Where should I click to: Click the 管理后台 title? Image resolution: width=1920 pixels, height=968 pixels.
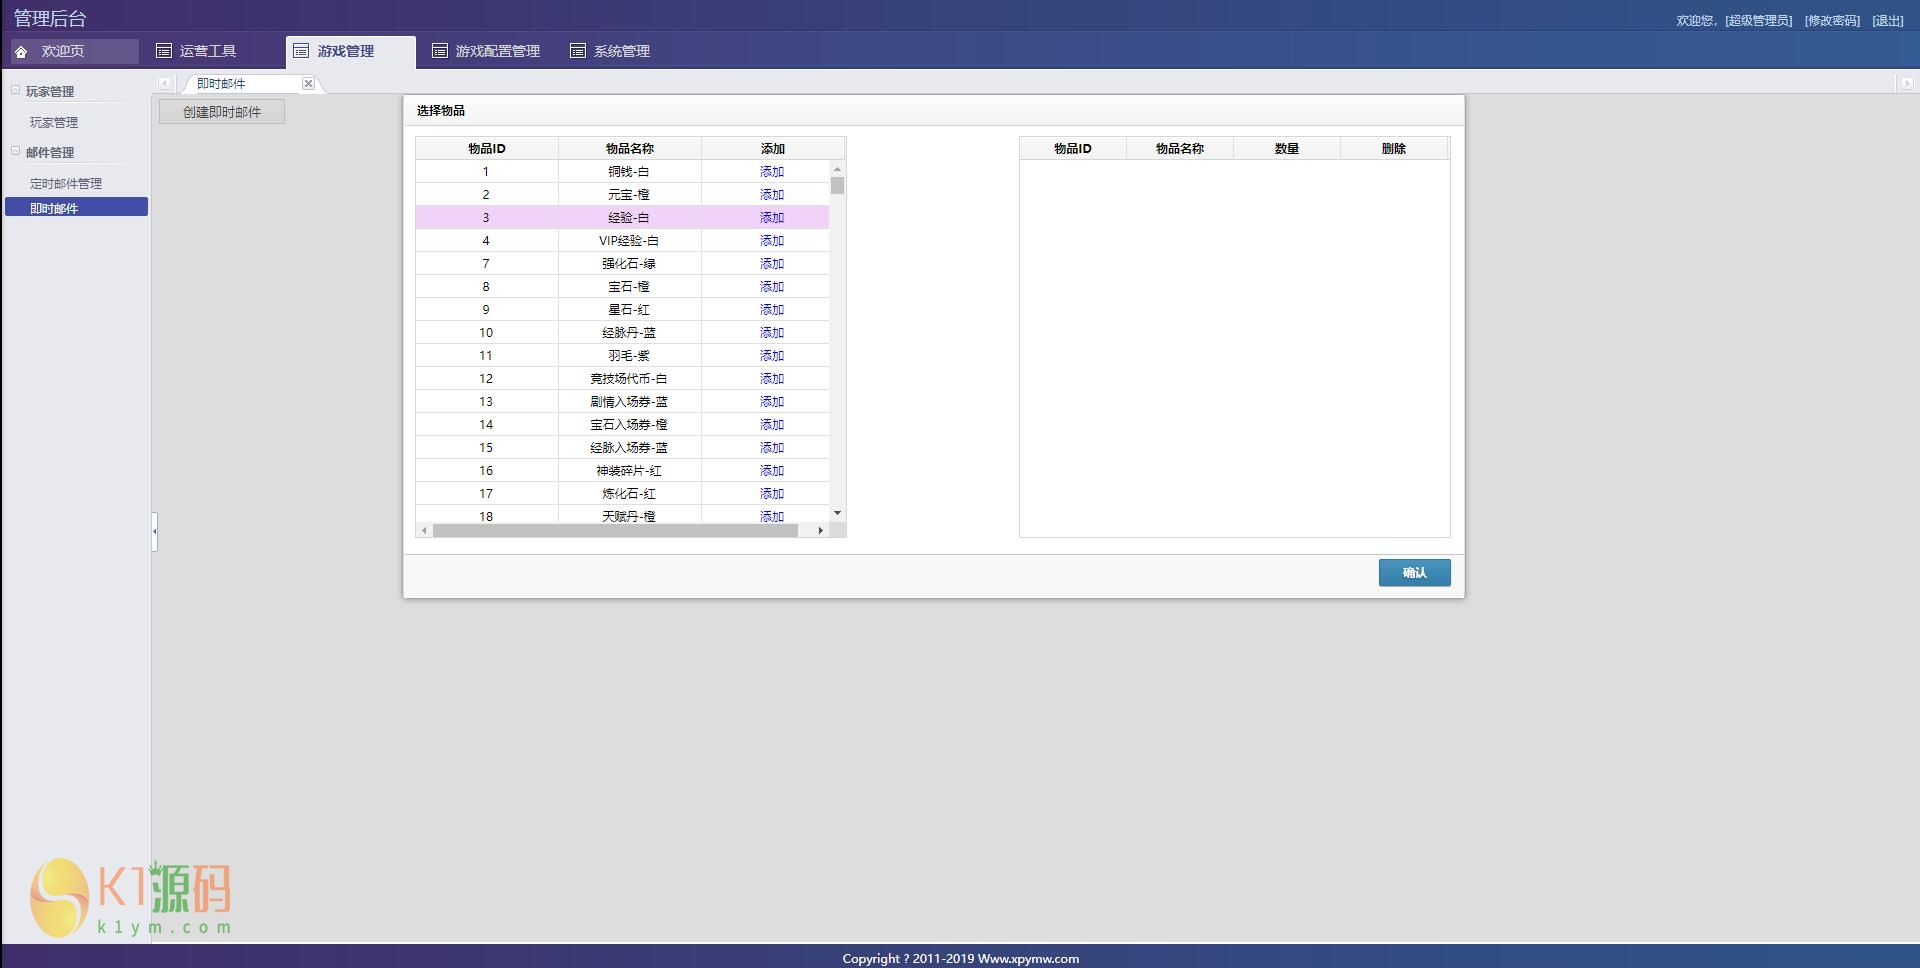50,19
